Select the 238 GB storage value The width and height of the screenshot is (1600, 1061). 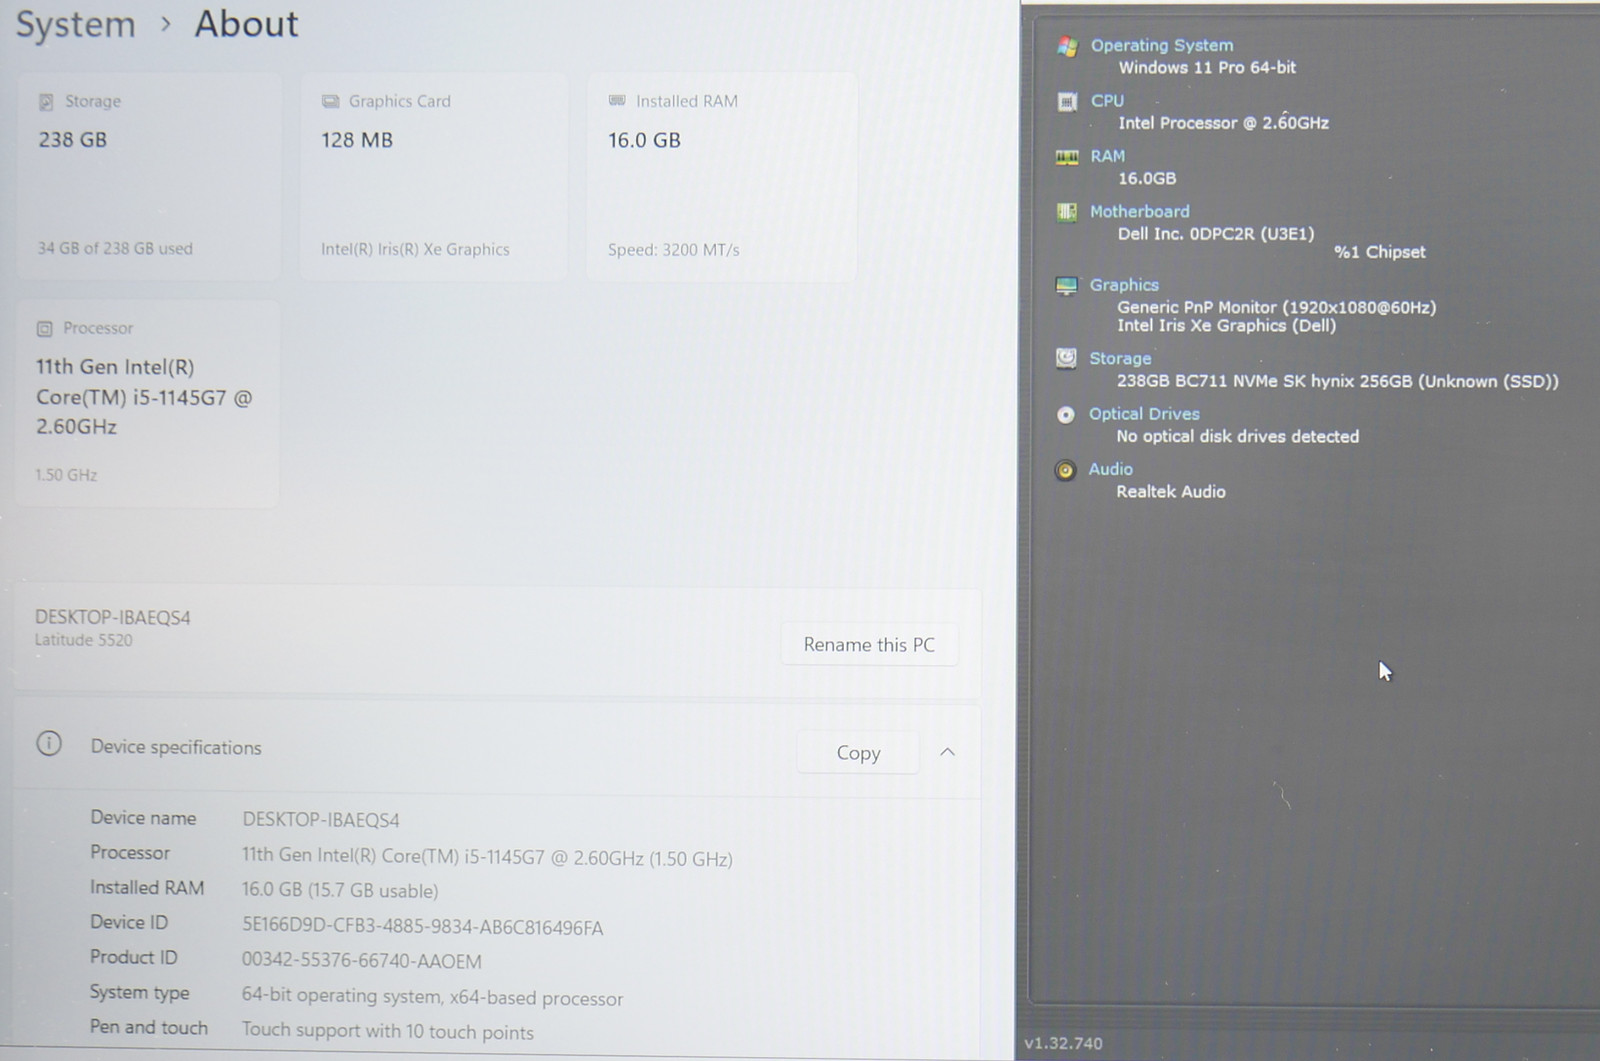pos(72,140)
